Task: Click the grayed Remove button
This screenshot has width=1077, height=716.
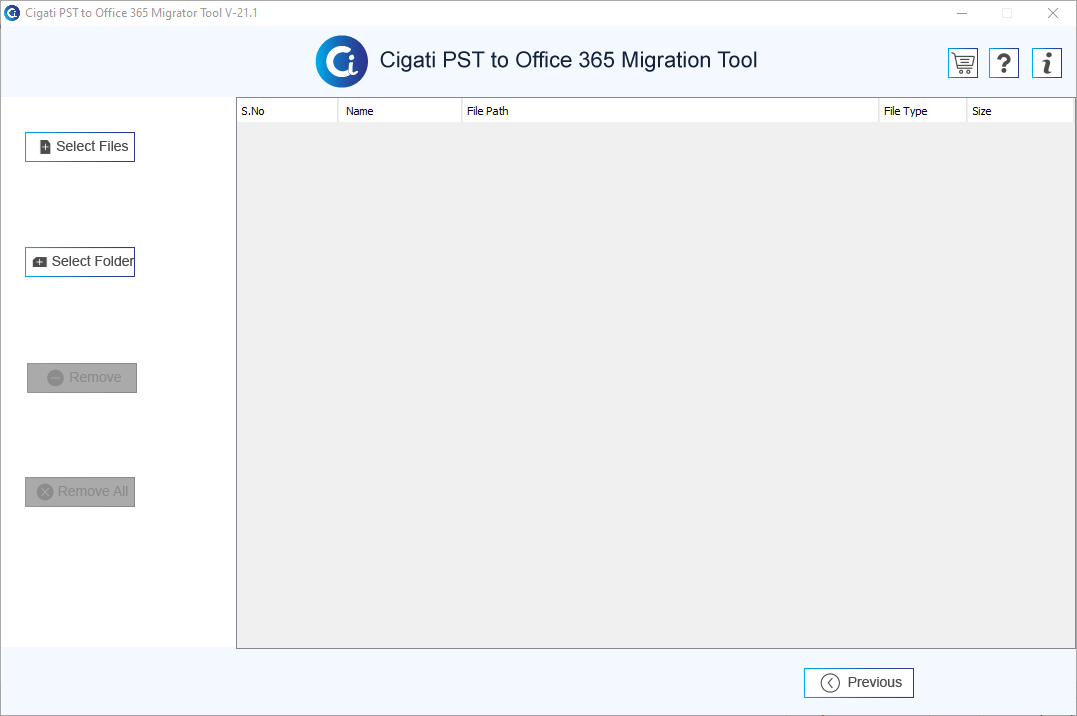Action: (x=82, y=378)
